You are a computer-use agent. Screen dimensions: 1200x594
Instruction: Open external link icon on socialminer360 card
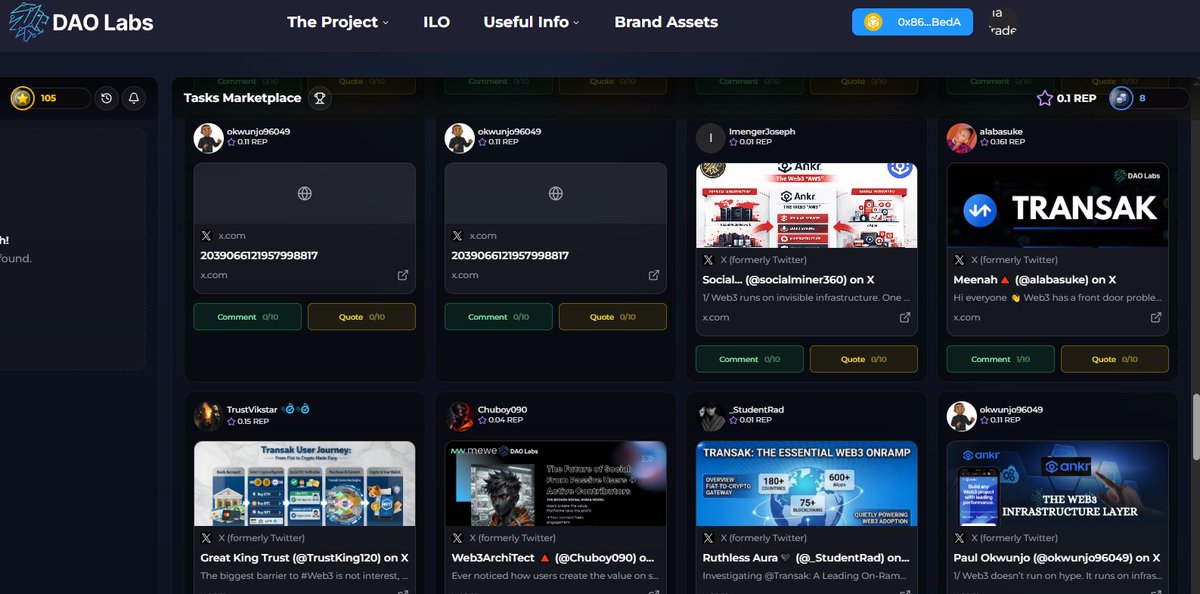click(x=904, y=317)
